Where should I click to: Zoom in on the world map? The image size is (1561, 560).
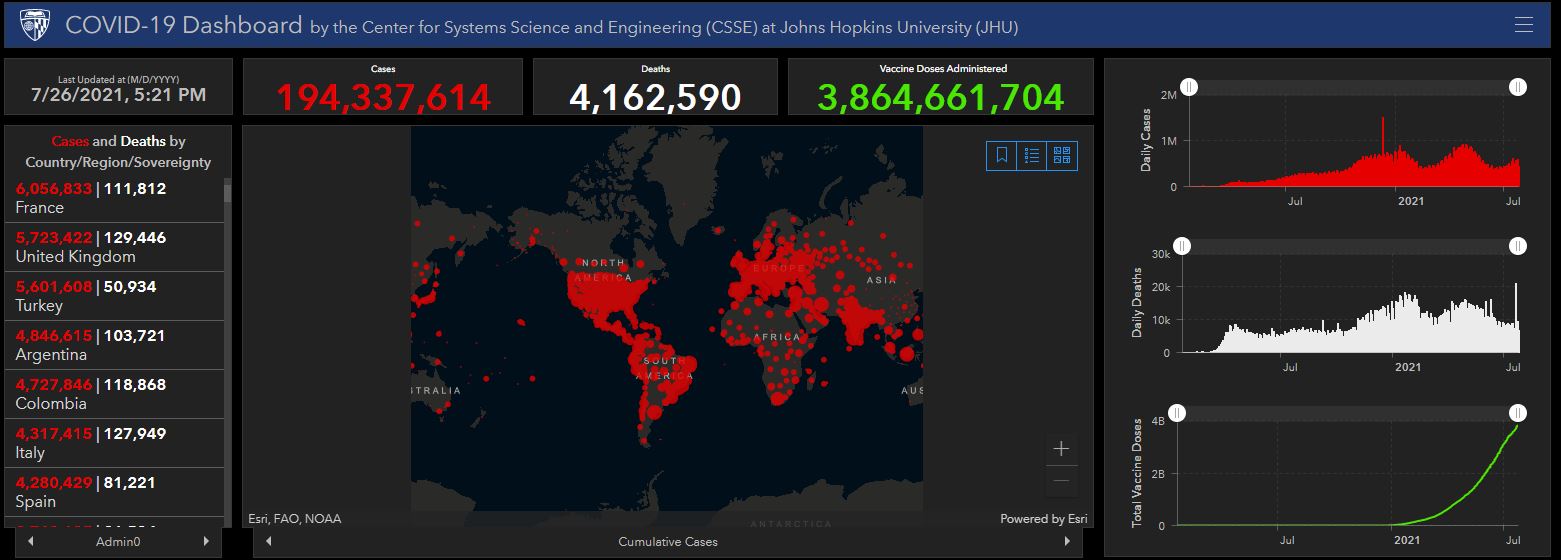click(1061, 449)
